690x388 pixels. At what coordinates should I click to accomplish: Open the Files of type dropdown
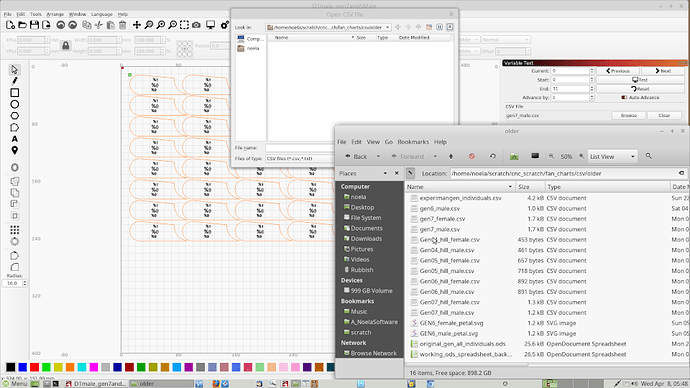click(300, 158)
